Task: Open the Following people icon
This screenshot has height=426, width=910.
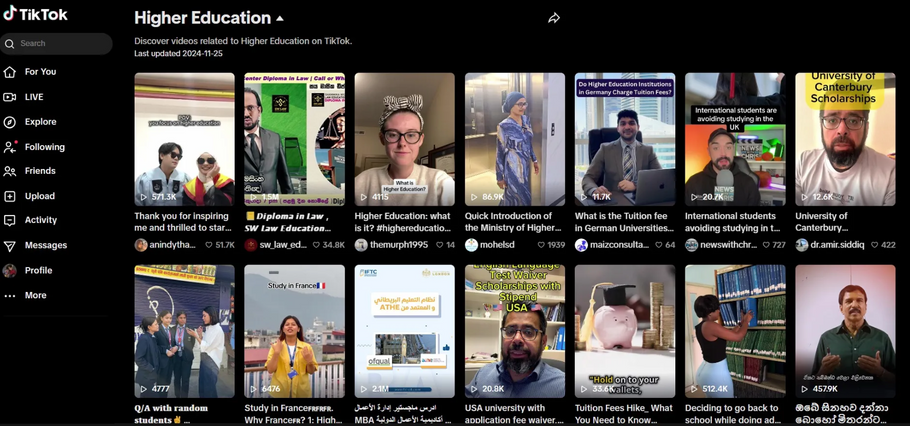Action: click(9, 147)
